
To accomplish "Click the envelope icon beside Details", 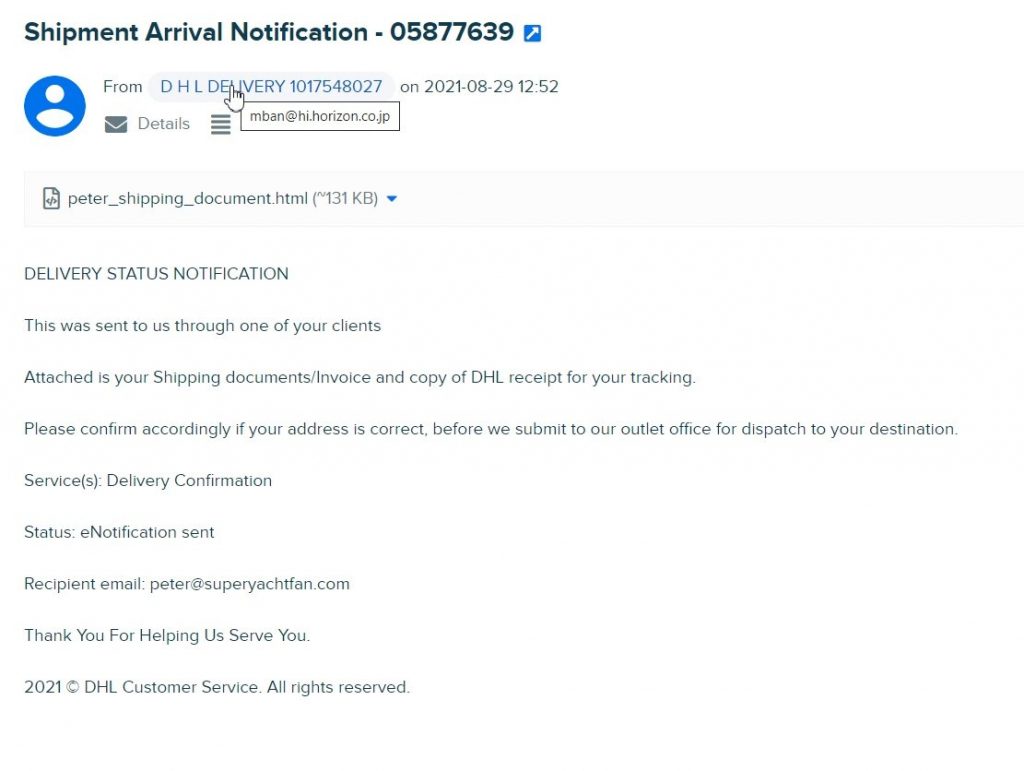I will [x=116, y=124].
